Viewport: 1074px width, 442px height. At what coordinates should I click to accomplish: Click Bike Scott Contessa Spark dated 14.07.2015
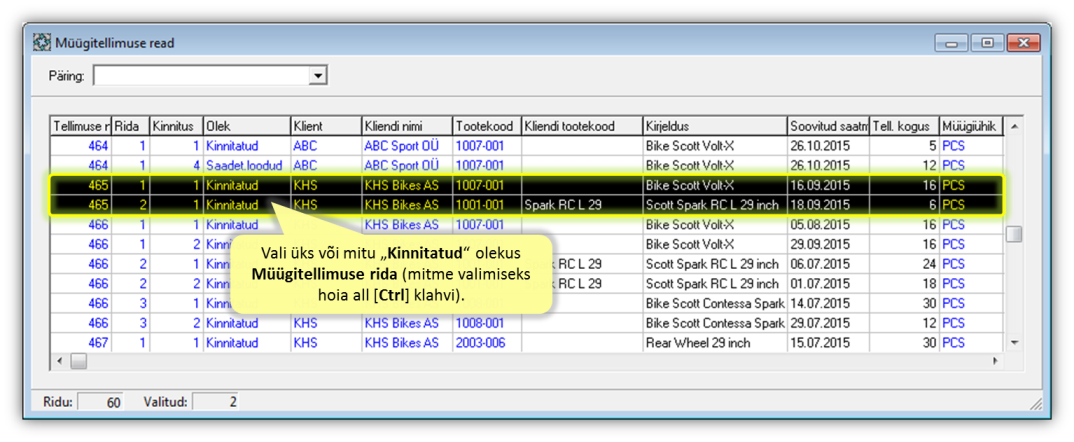click(x=714, y=303)
